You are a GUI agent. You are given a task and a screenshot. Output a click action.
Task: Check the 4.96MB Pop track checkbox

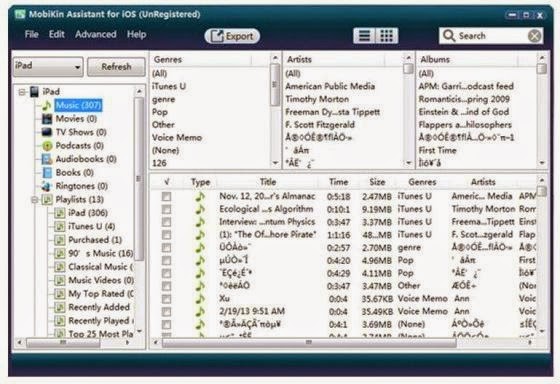coord(166,261)
